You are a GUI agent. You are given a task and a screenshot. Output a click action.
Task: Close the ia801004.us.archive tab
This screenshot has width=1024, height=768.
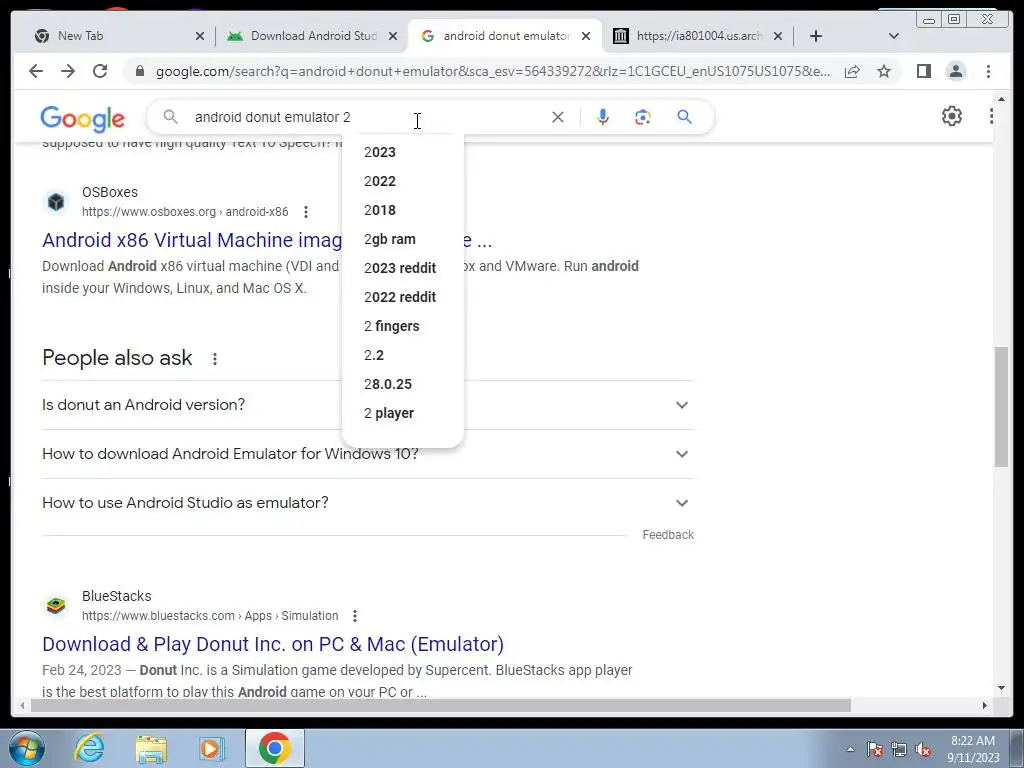[778, 37]
